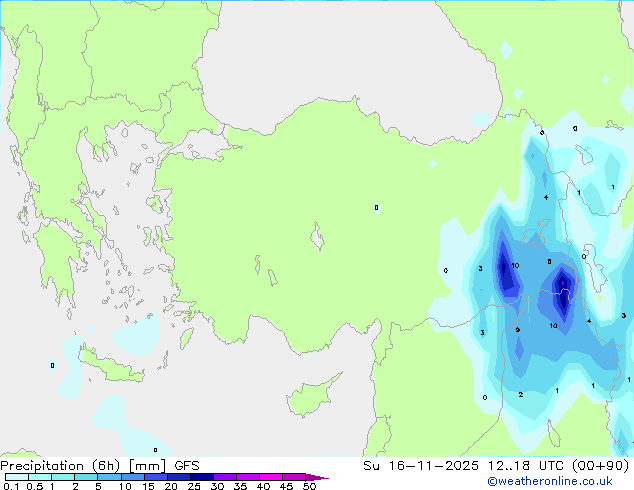The image size is (634, 490).
Task: Open the ©weatheronline.co.uk credit link
Action: [550, 481]
